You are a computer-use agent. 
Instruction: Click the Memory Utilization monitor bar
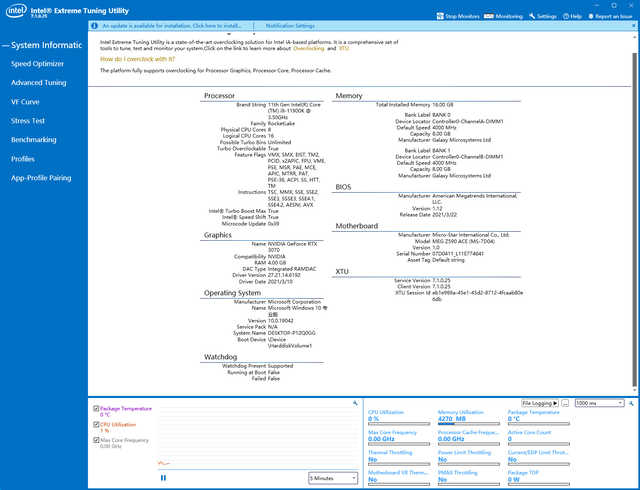click(469, 424)
